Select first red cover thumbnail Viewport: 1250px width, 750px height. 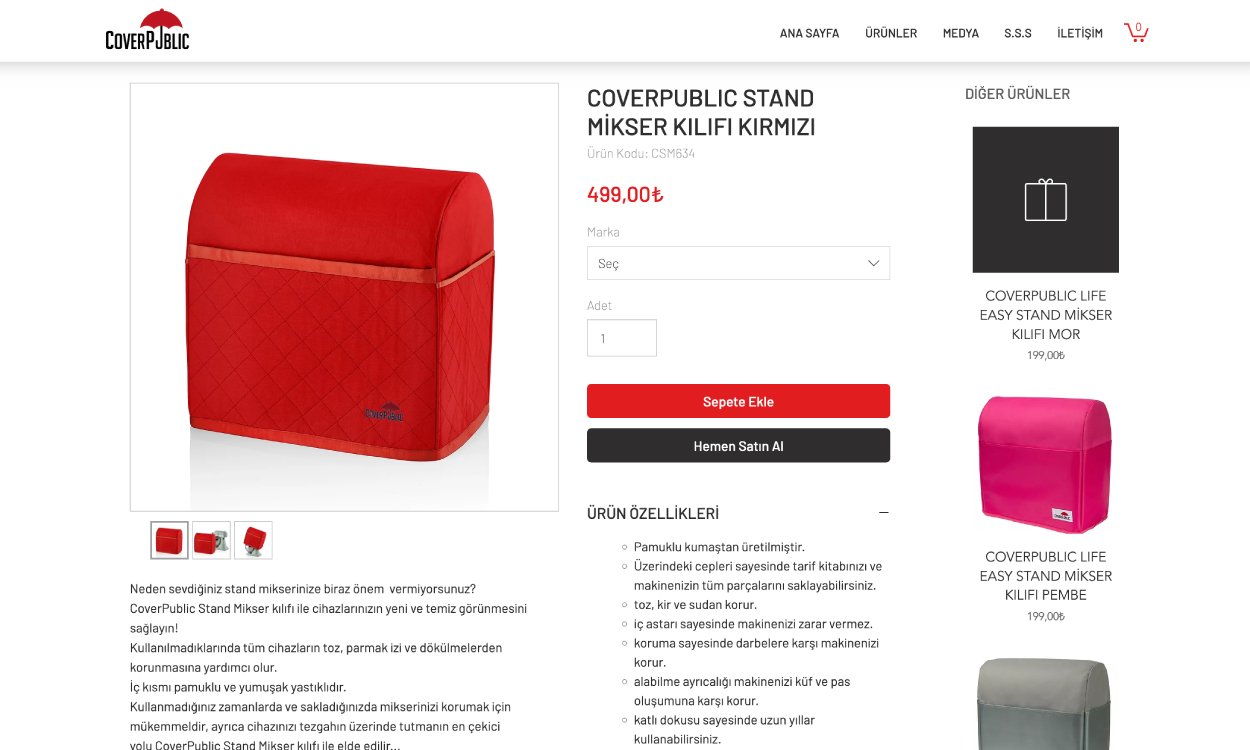(x=170, y=540)
